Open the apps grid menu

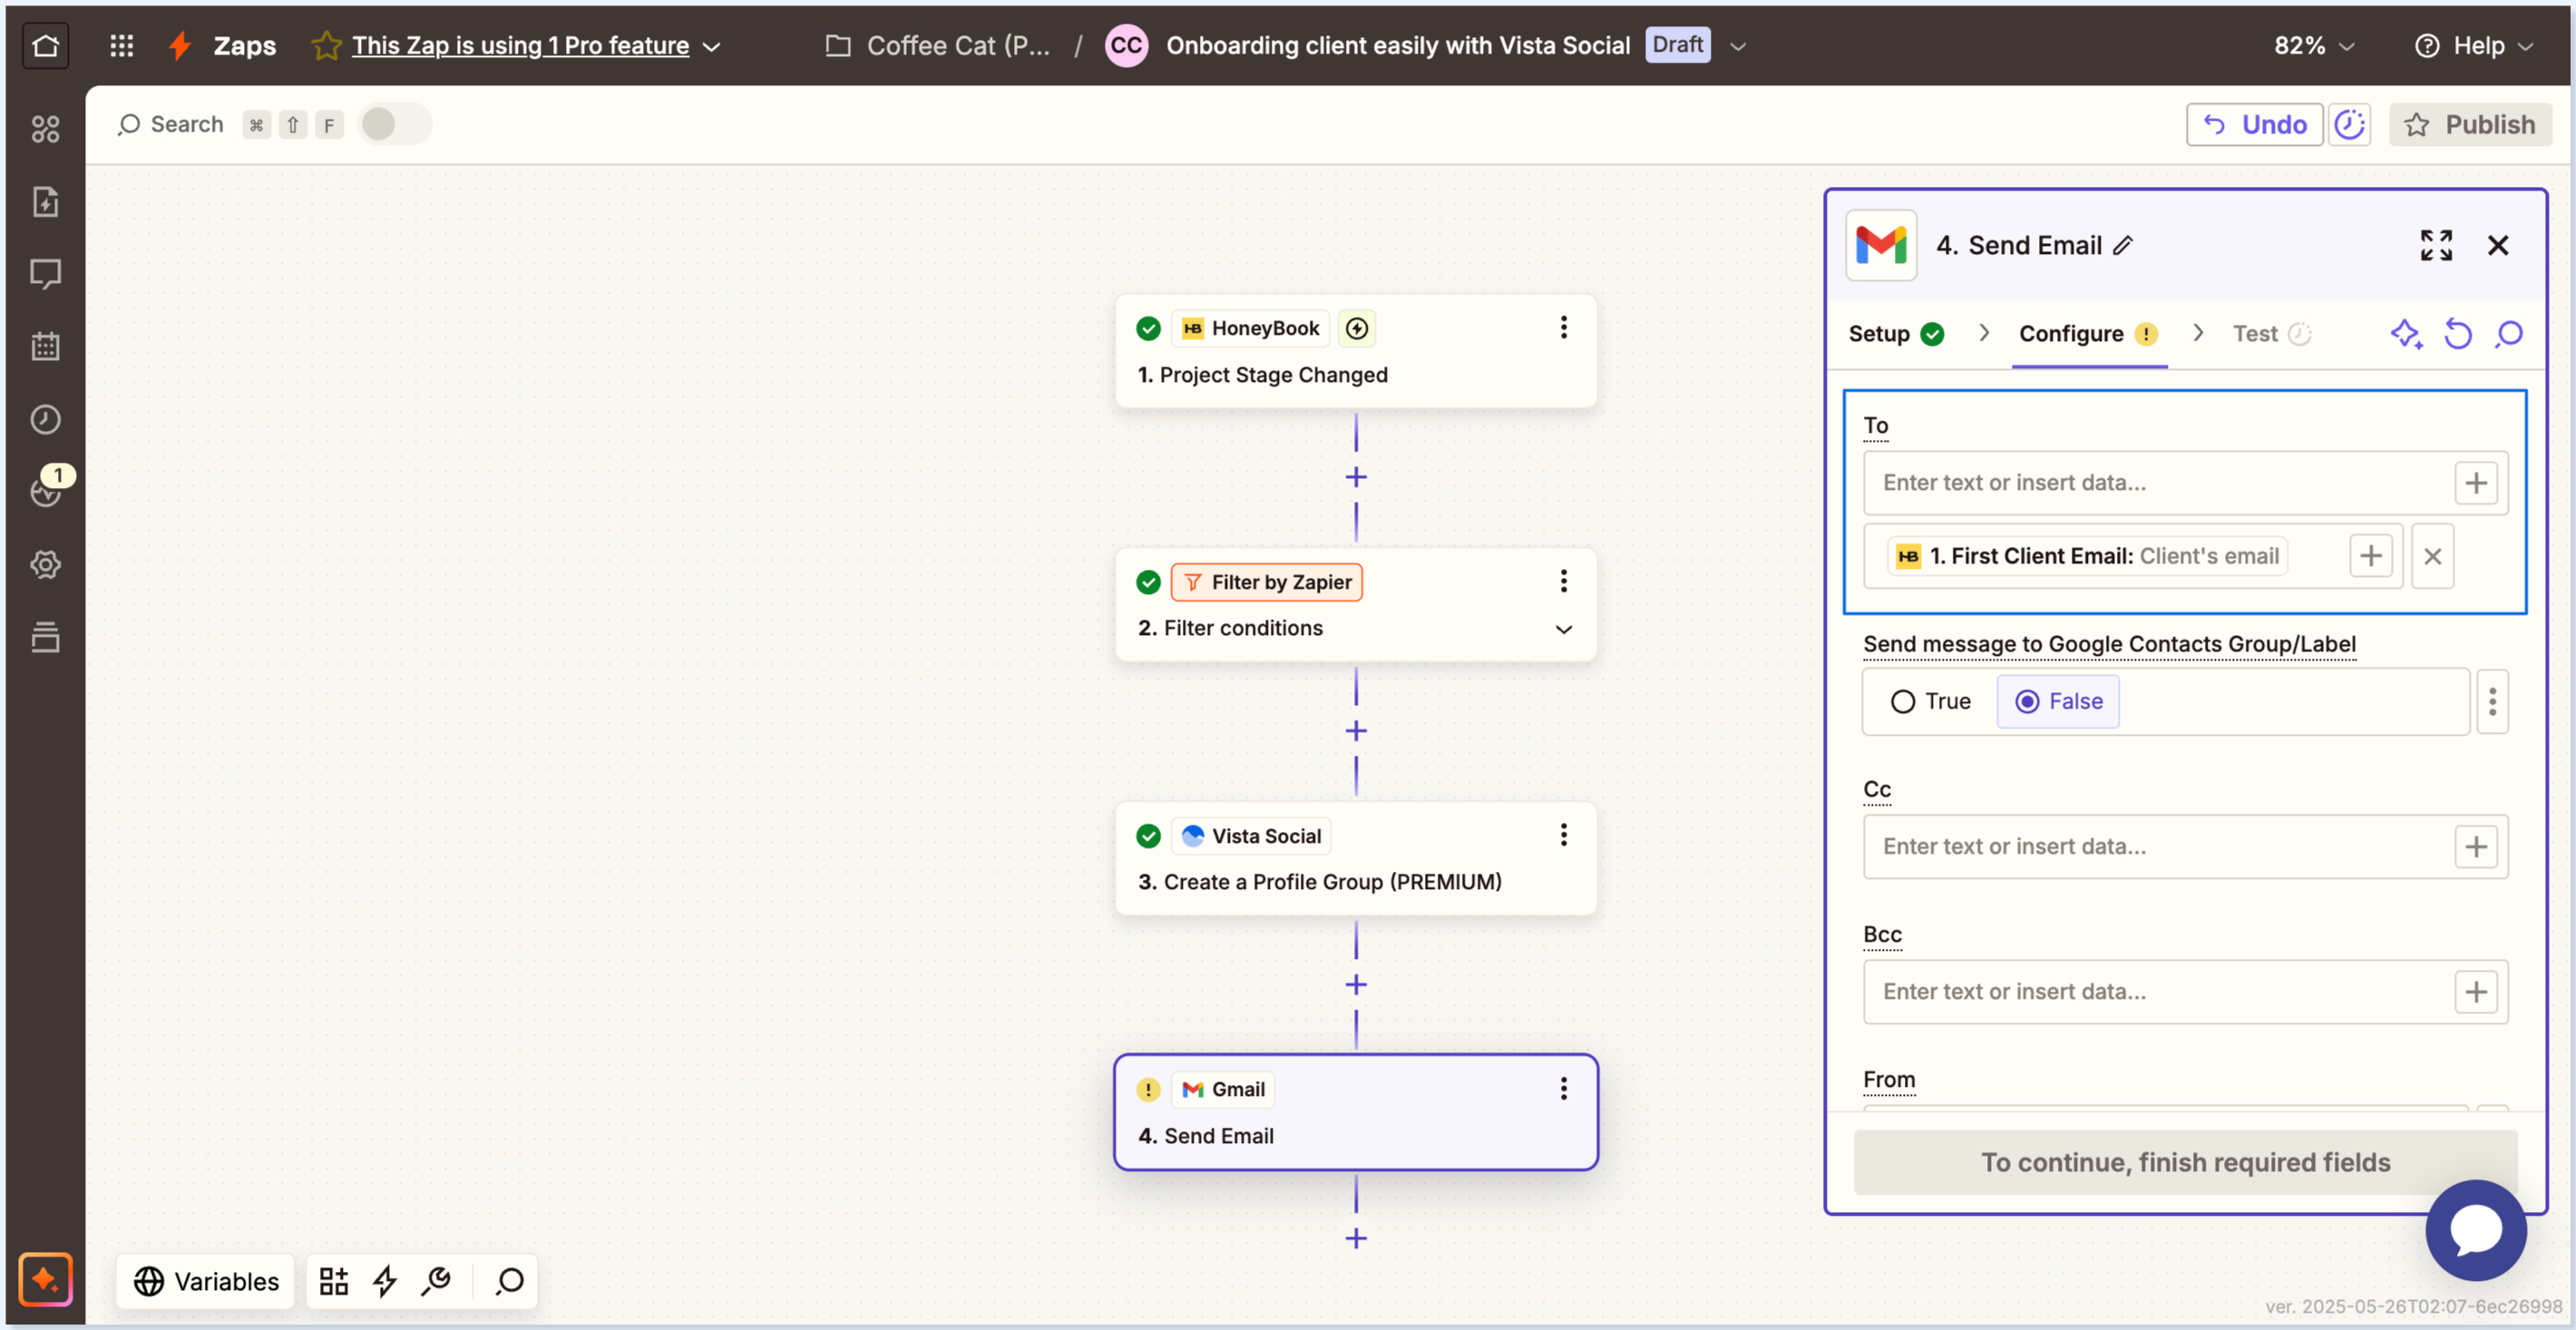pos(121,46)
